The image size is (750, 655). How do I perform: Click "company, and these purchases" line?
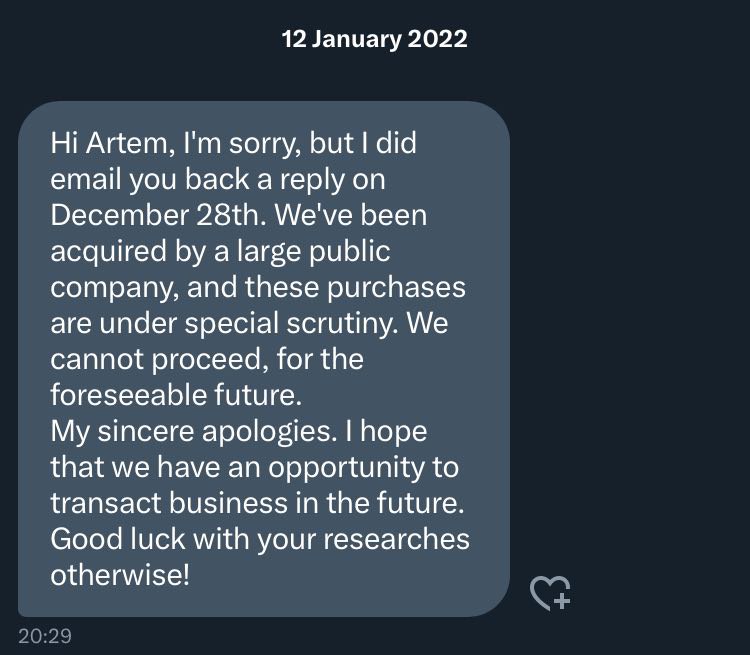click(258, 288)
